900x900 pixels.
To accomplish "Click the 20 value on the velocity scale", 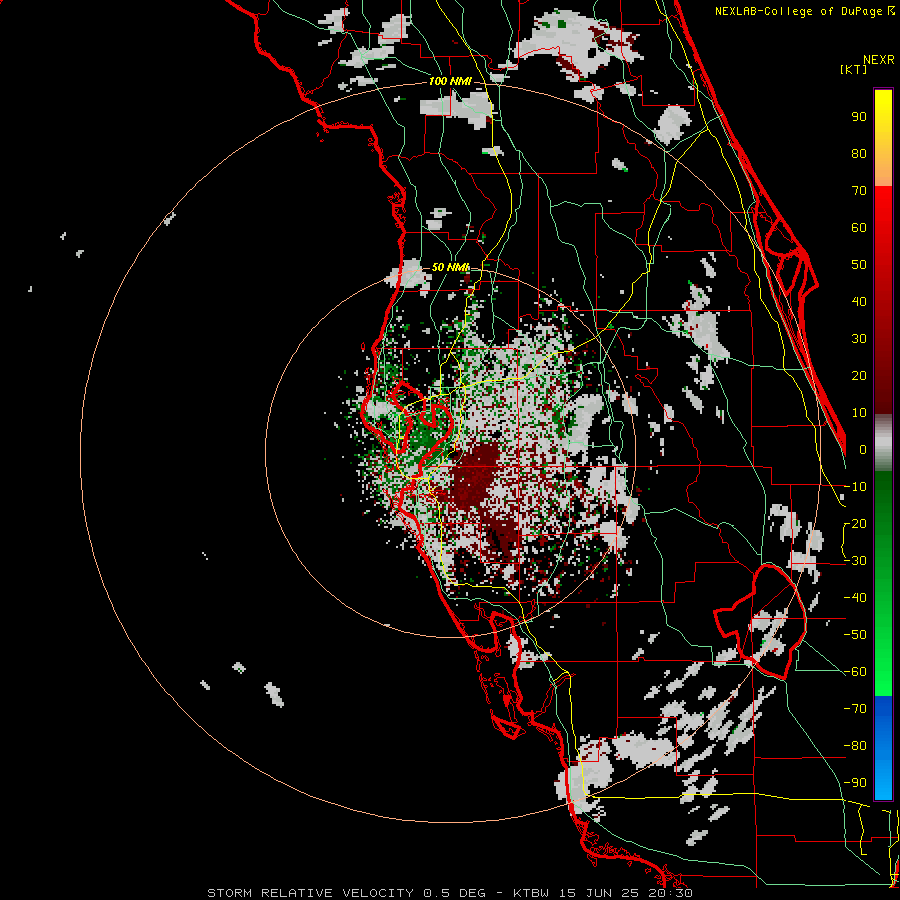I will [859, 376].
